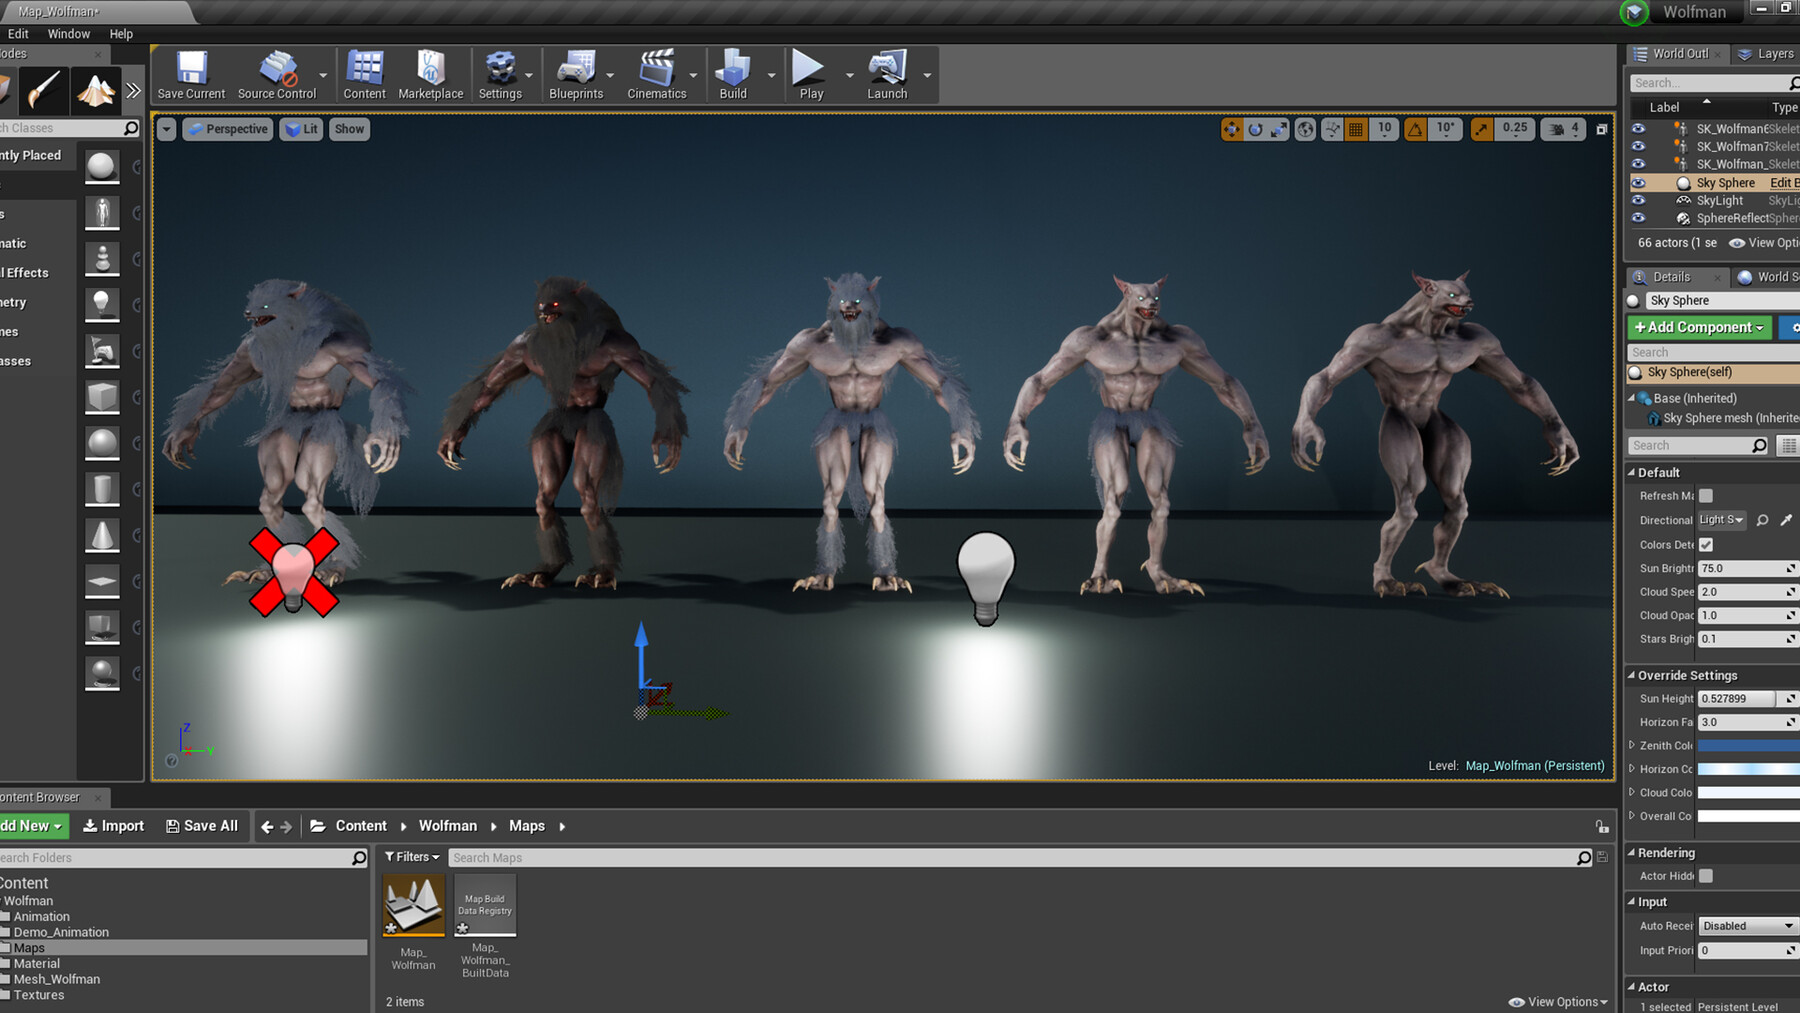Screen dimensions: 1800x1013
Task: Click the Horizon Color swatch
Action: tap(1748, 769)
